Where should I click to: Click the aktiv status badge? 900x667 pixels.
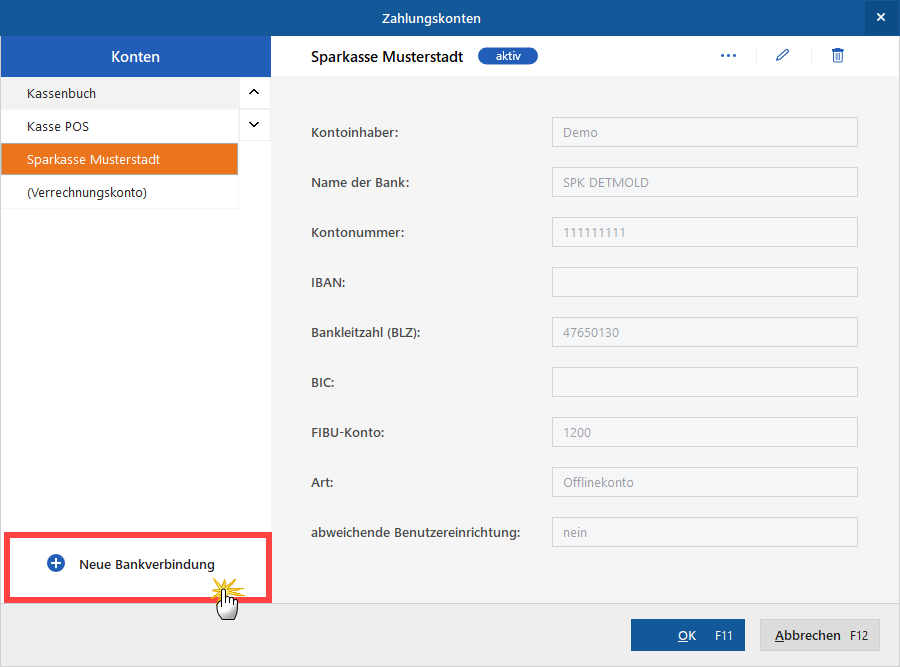click(x=508, y=56)
